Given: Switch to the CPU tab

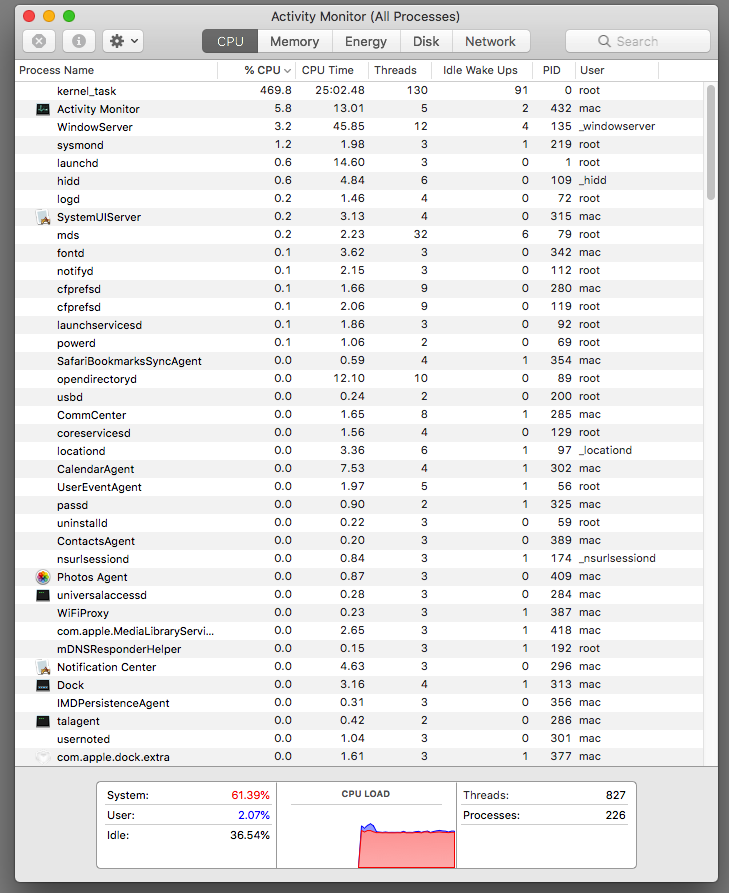Looking at the screenshot, I should (x=230, y=41).
